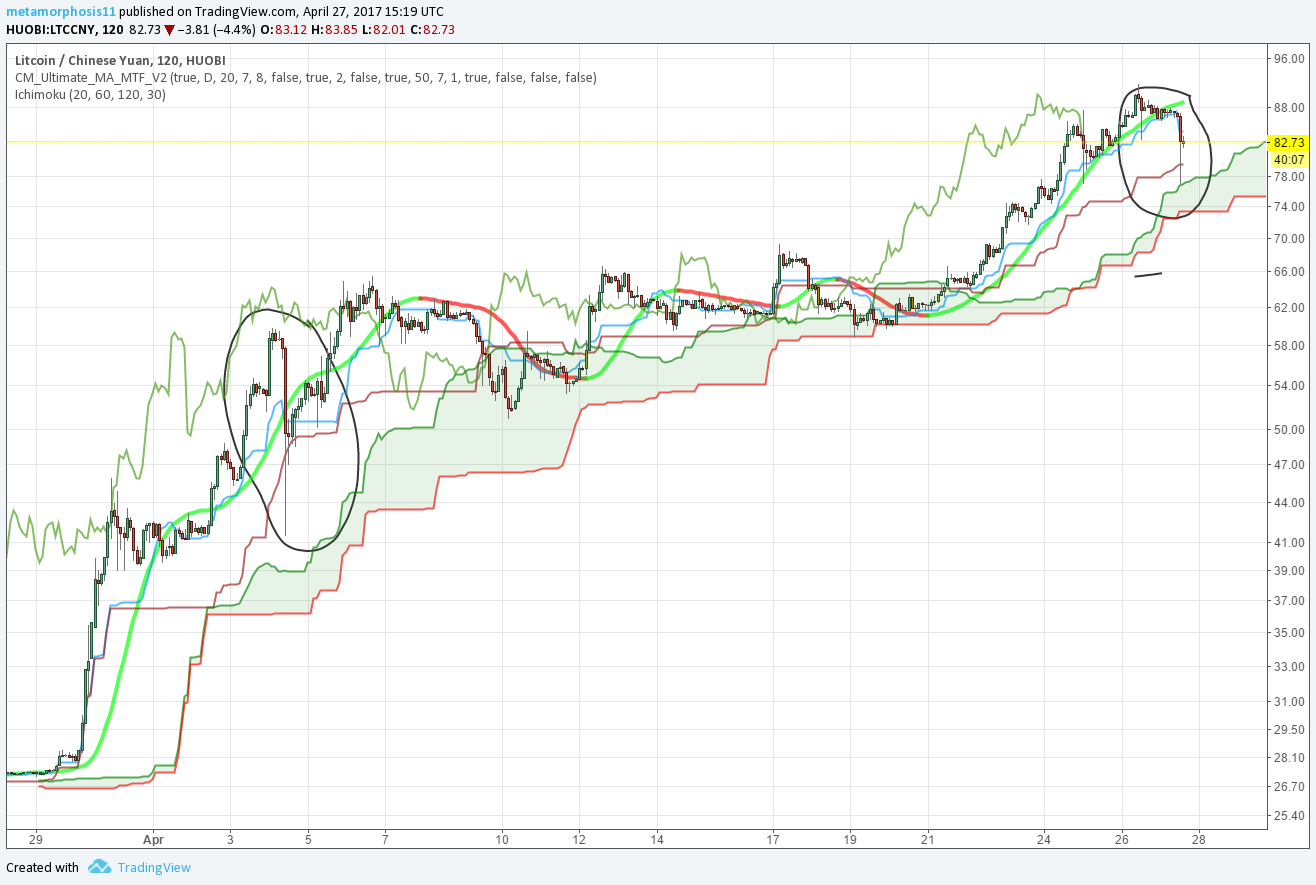Screen dimensions: 1316x885
Task: Click the 24 date label on time axis
Action: 1044,839
